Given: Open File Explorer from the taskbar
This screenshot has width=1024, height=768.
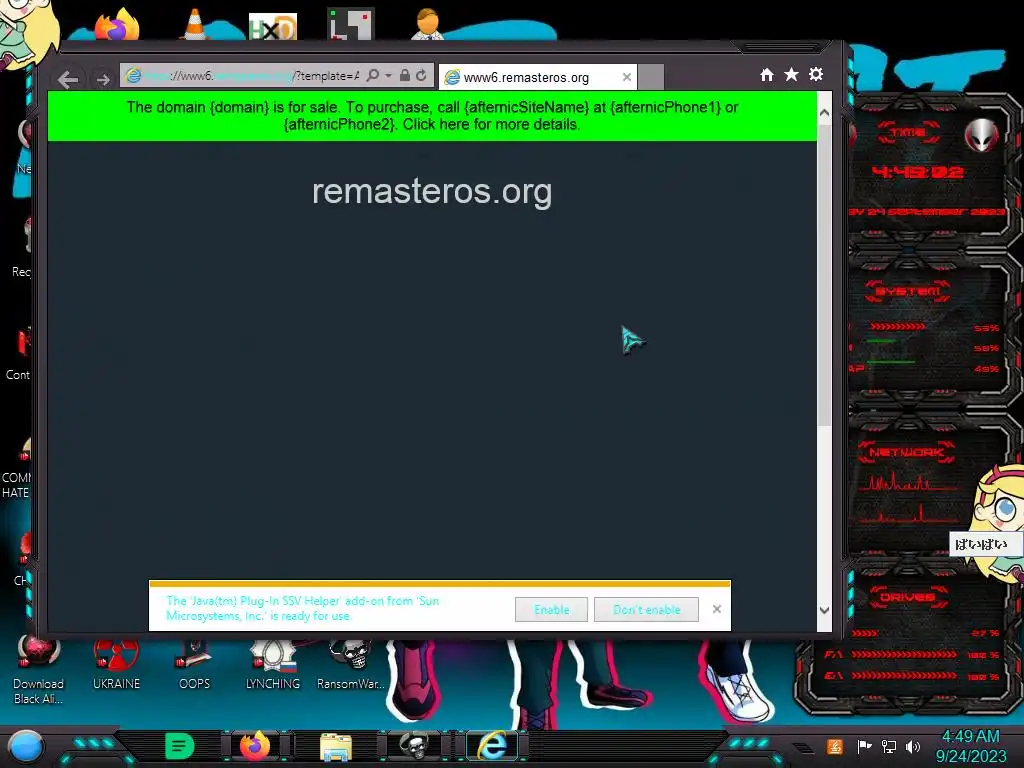Looking at the screenshot, I should point(336,747).
